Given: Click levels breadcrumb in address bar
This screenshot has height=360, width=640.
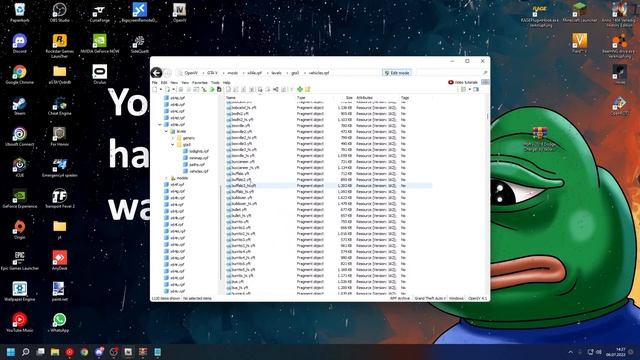Looking at the screenshot, I should click(277, 73).
